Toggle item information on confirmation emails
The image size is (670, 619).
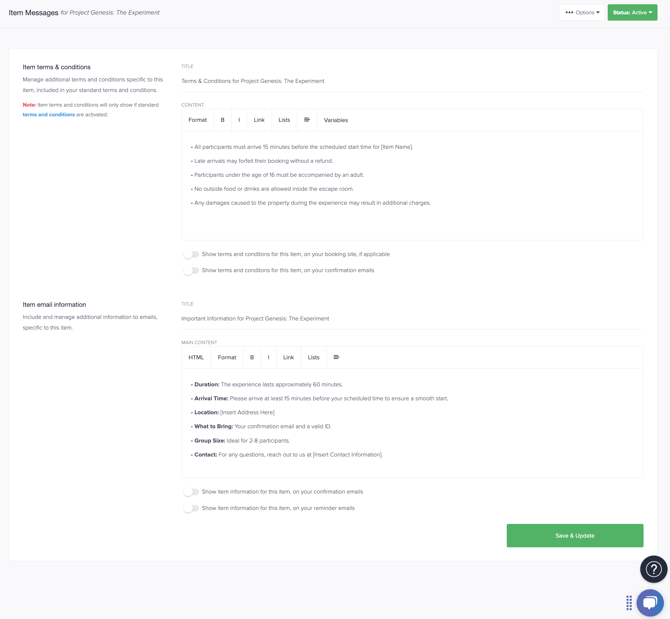[191, 492]
